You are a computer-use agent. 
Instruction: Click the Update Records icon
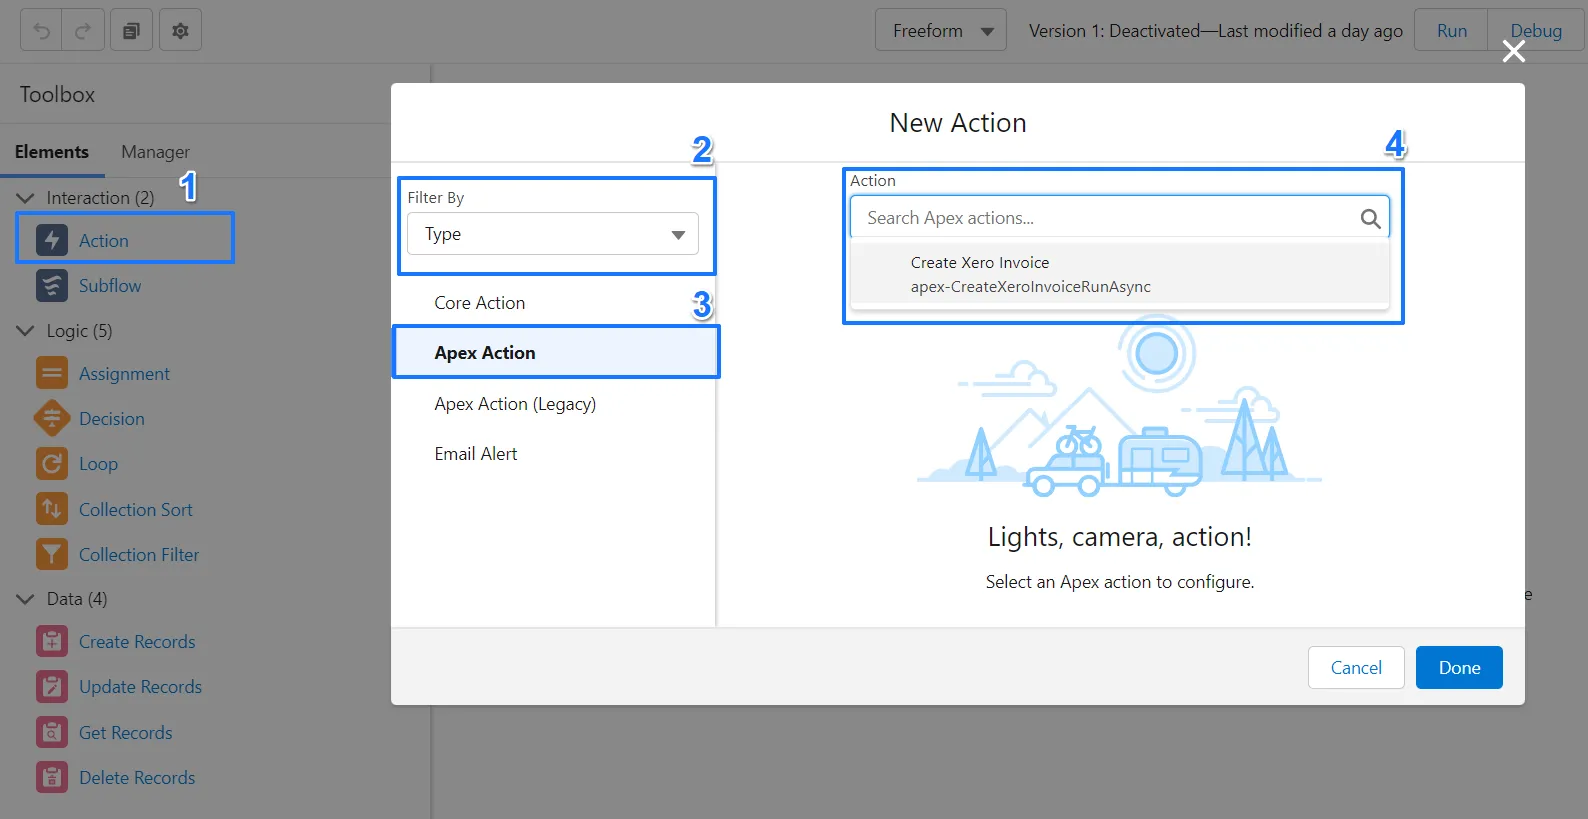52,686
